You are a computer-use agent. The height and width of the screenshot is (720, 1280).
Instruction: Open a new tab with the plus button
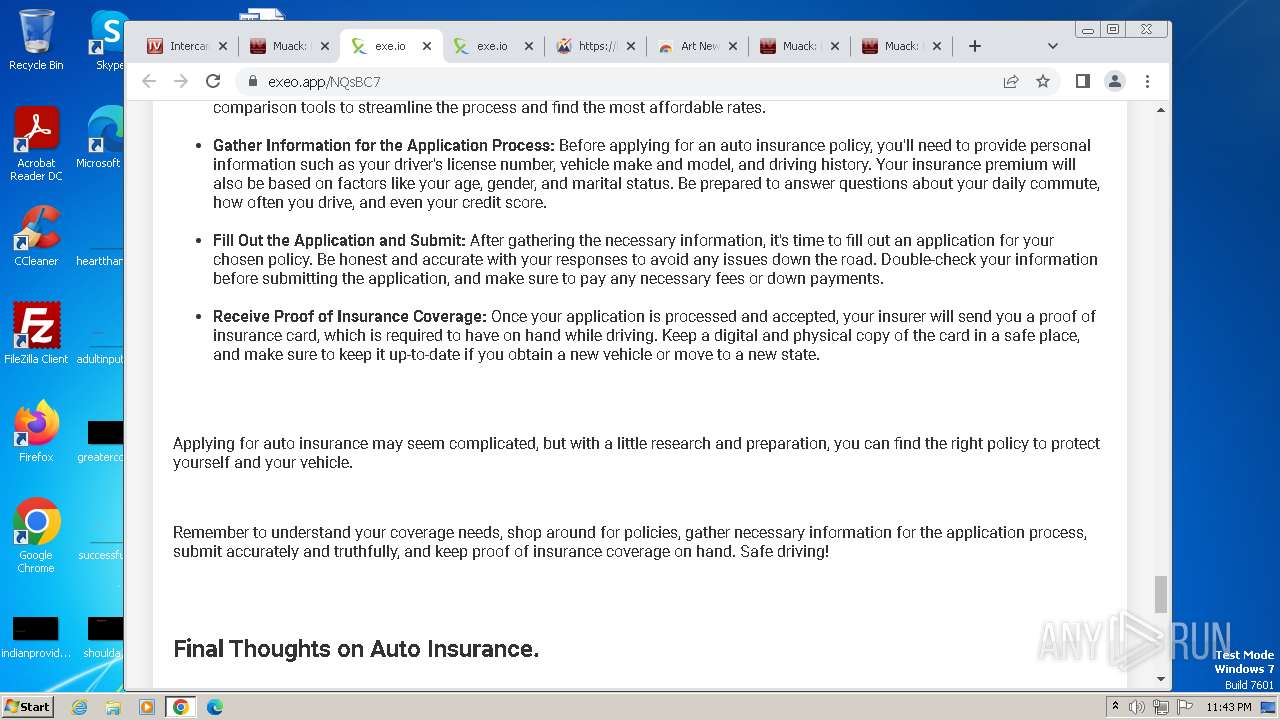click(975, 46)
